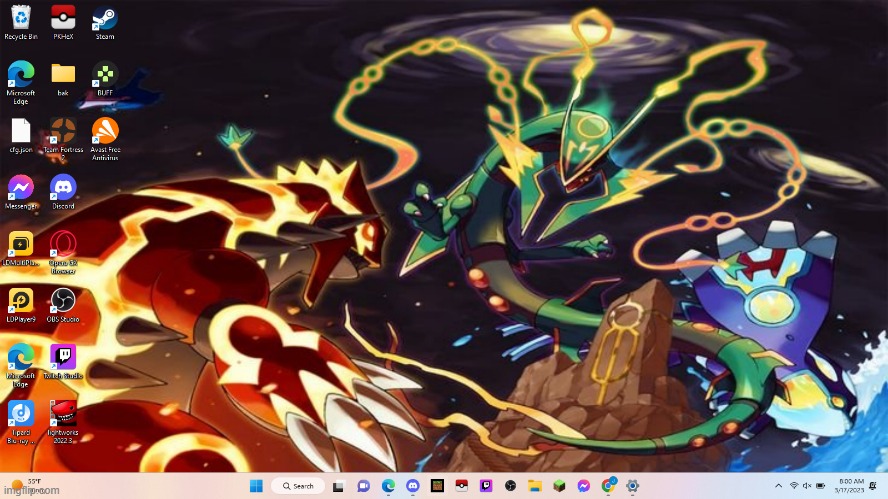Select the OBS Studio desktop shortcut
The width and height of the screenshot is (888, 499).
(x=63, y=305)
